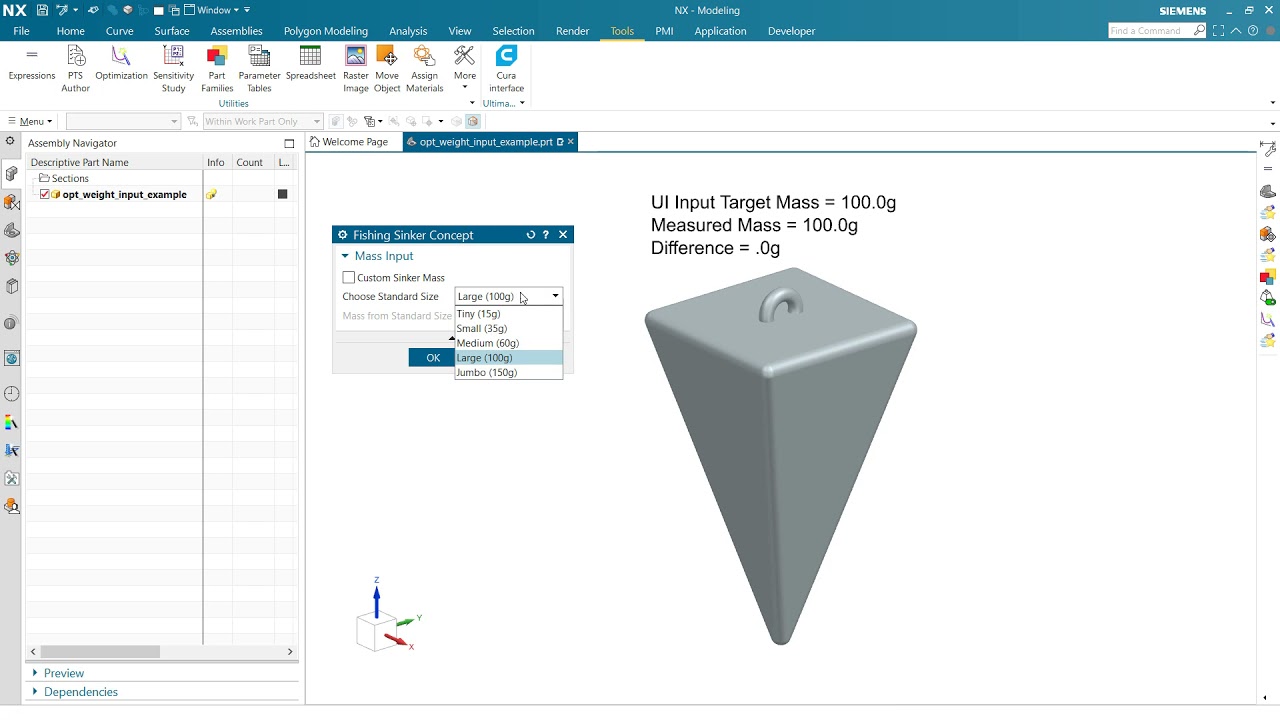Open the Spreadsheet tool
The height and width of the screenshot is (720, 1280).
[x=311, y=63]
